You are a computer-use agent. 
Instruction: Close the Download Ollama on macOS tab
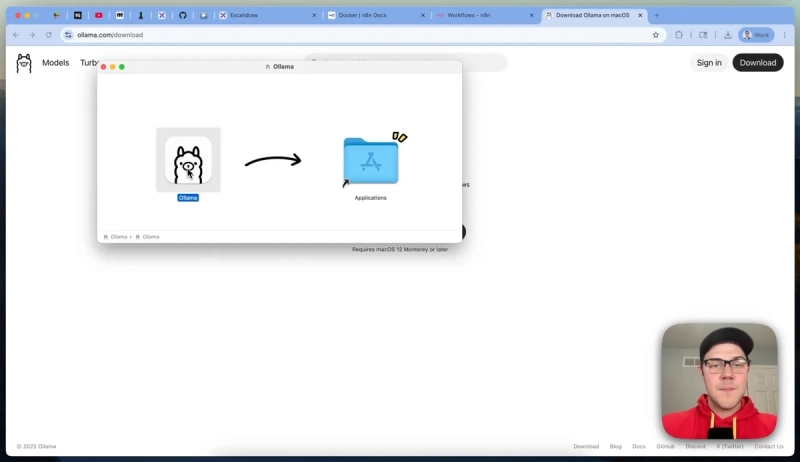[x=640, y=15]
